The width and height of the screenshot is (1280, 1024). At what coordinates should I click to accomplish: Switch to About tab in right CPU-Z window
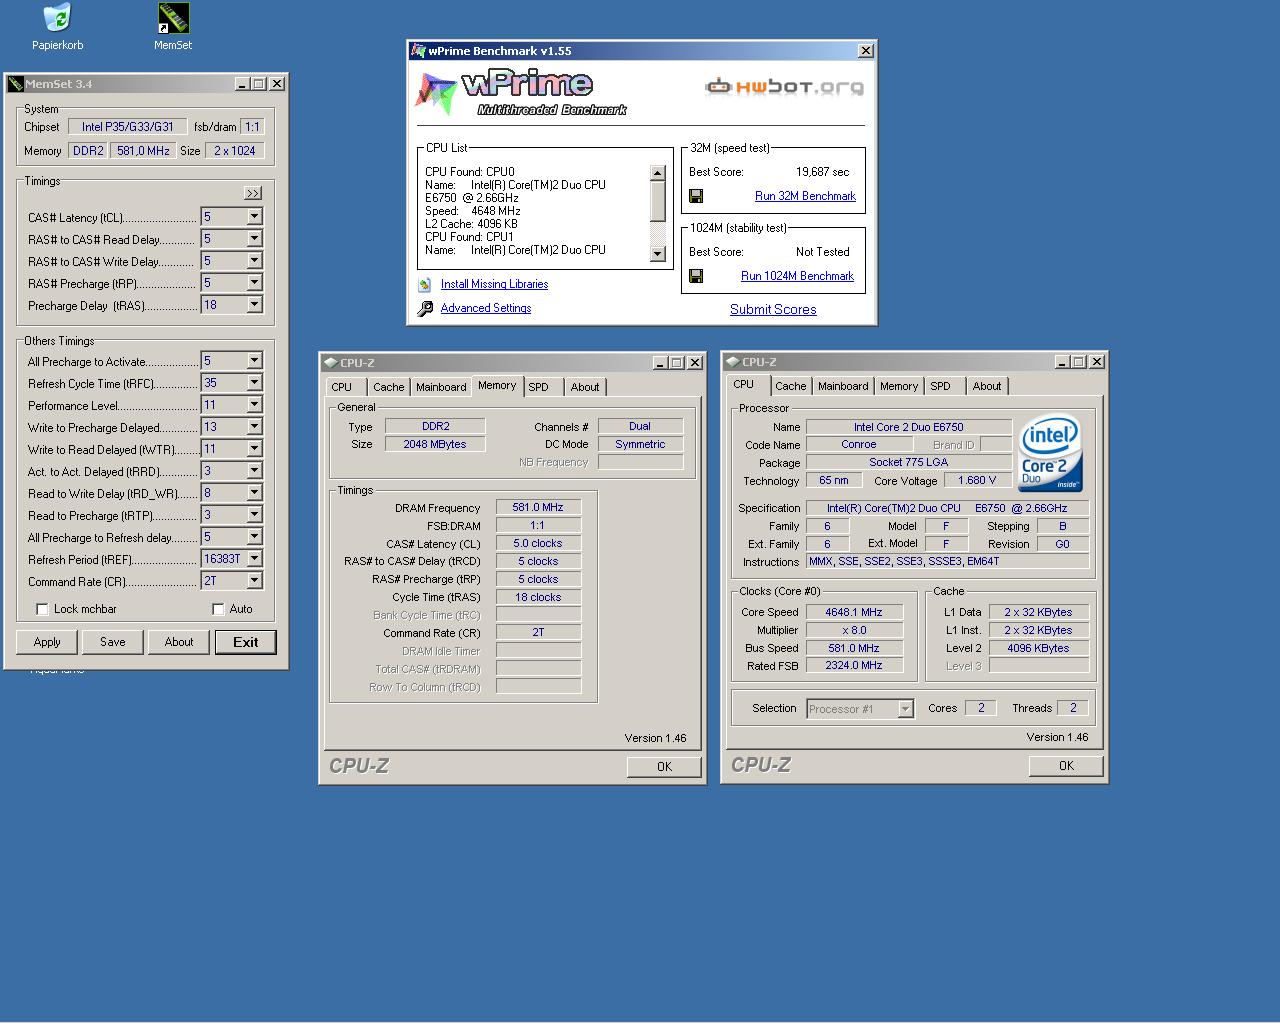987,386
